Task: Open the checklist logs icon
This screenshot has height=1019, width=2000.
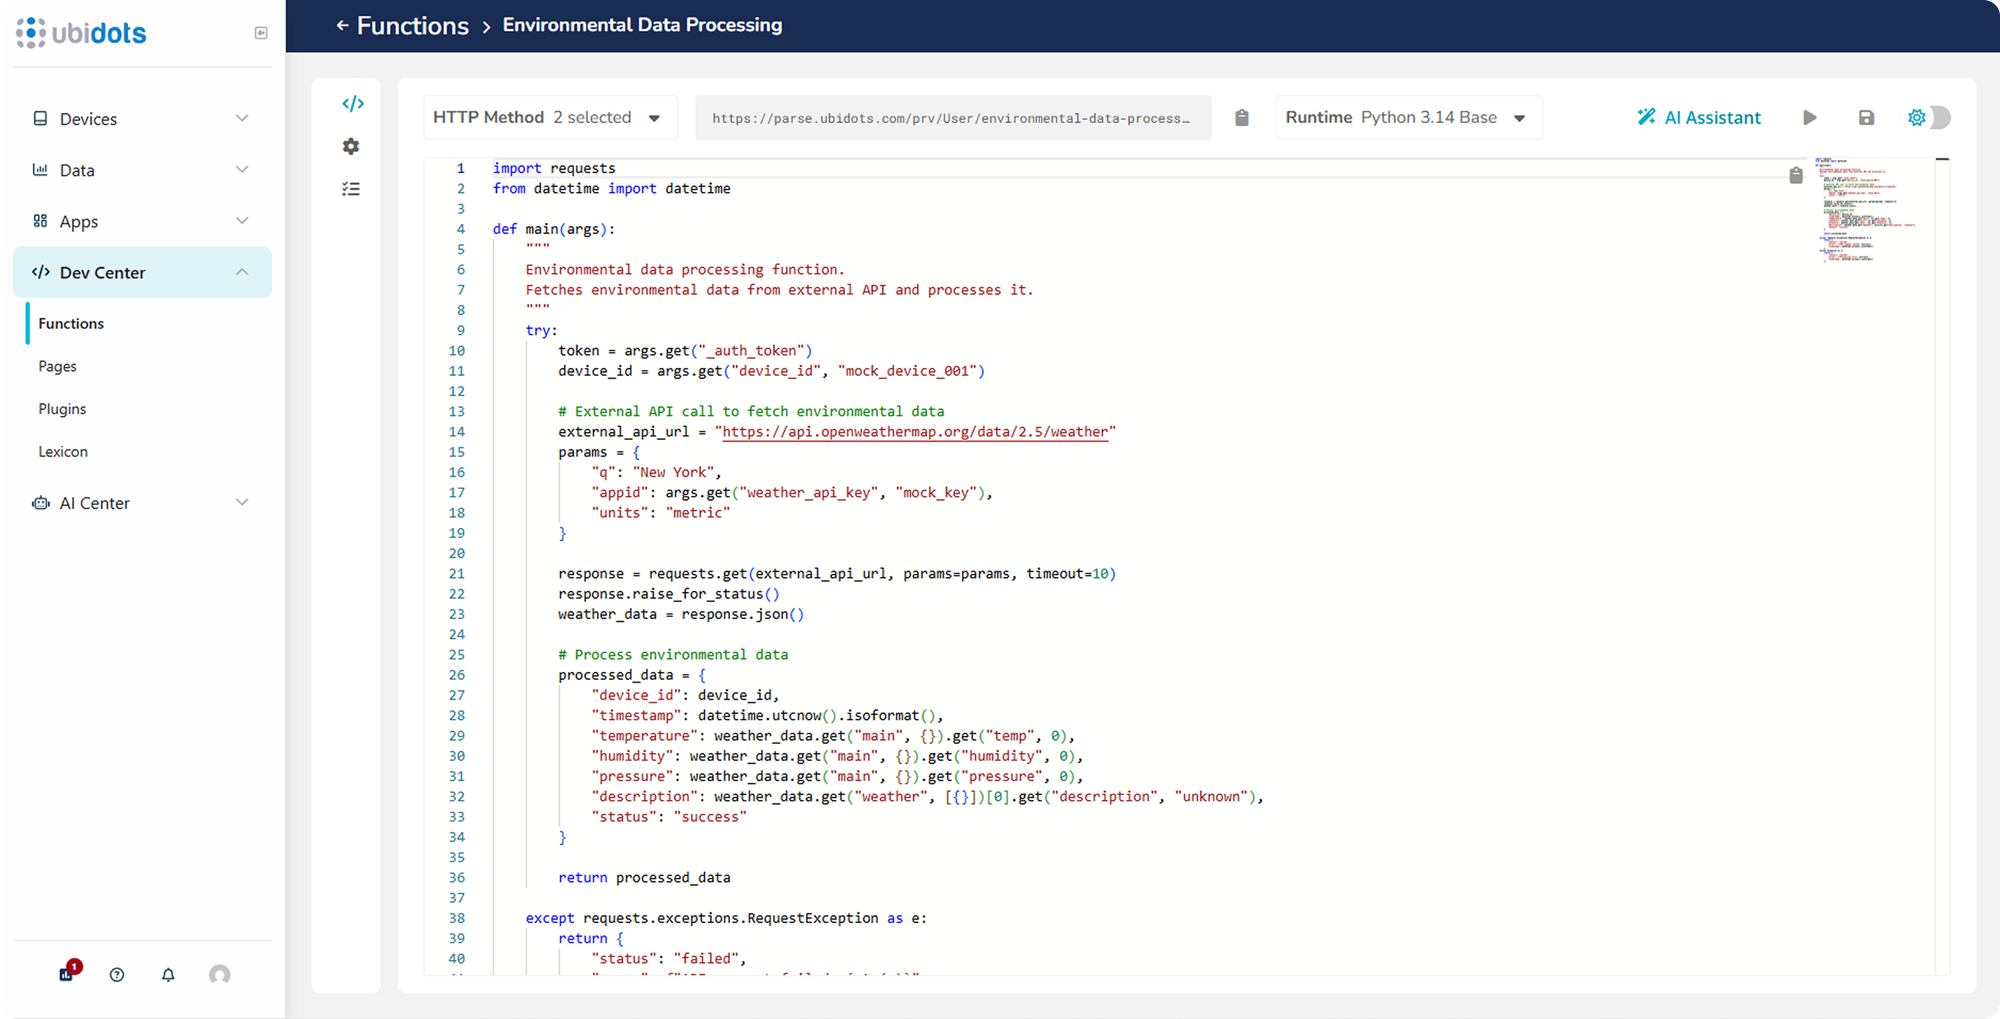Action: tap(351, 189)
